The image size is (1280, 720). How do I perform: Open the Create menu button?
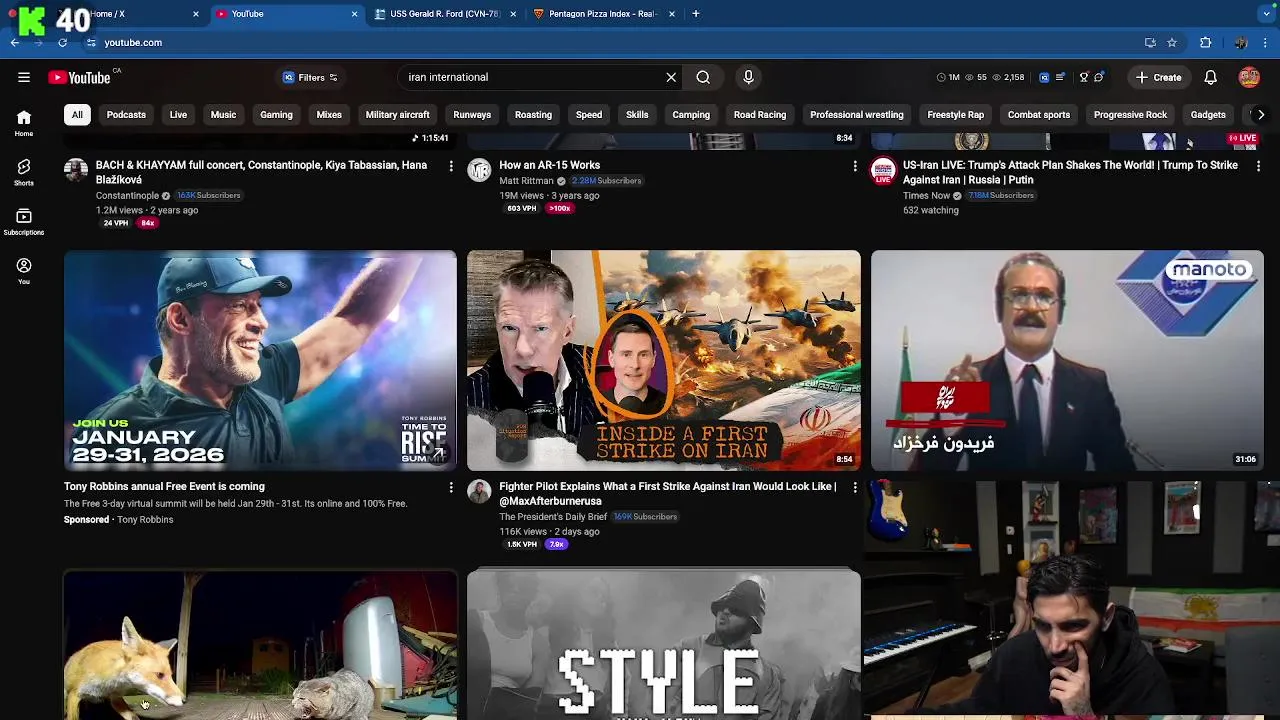[1159, 77]
